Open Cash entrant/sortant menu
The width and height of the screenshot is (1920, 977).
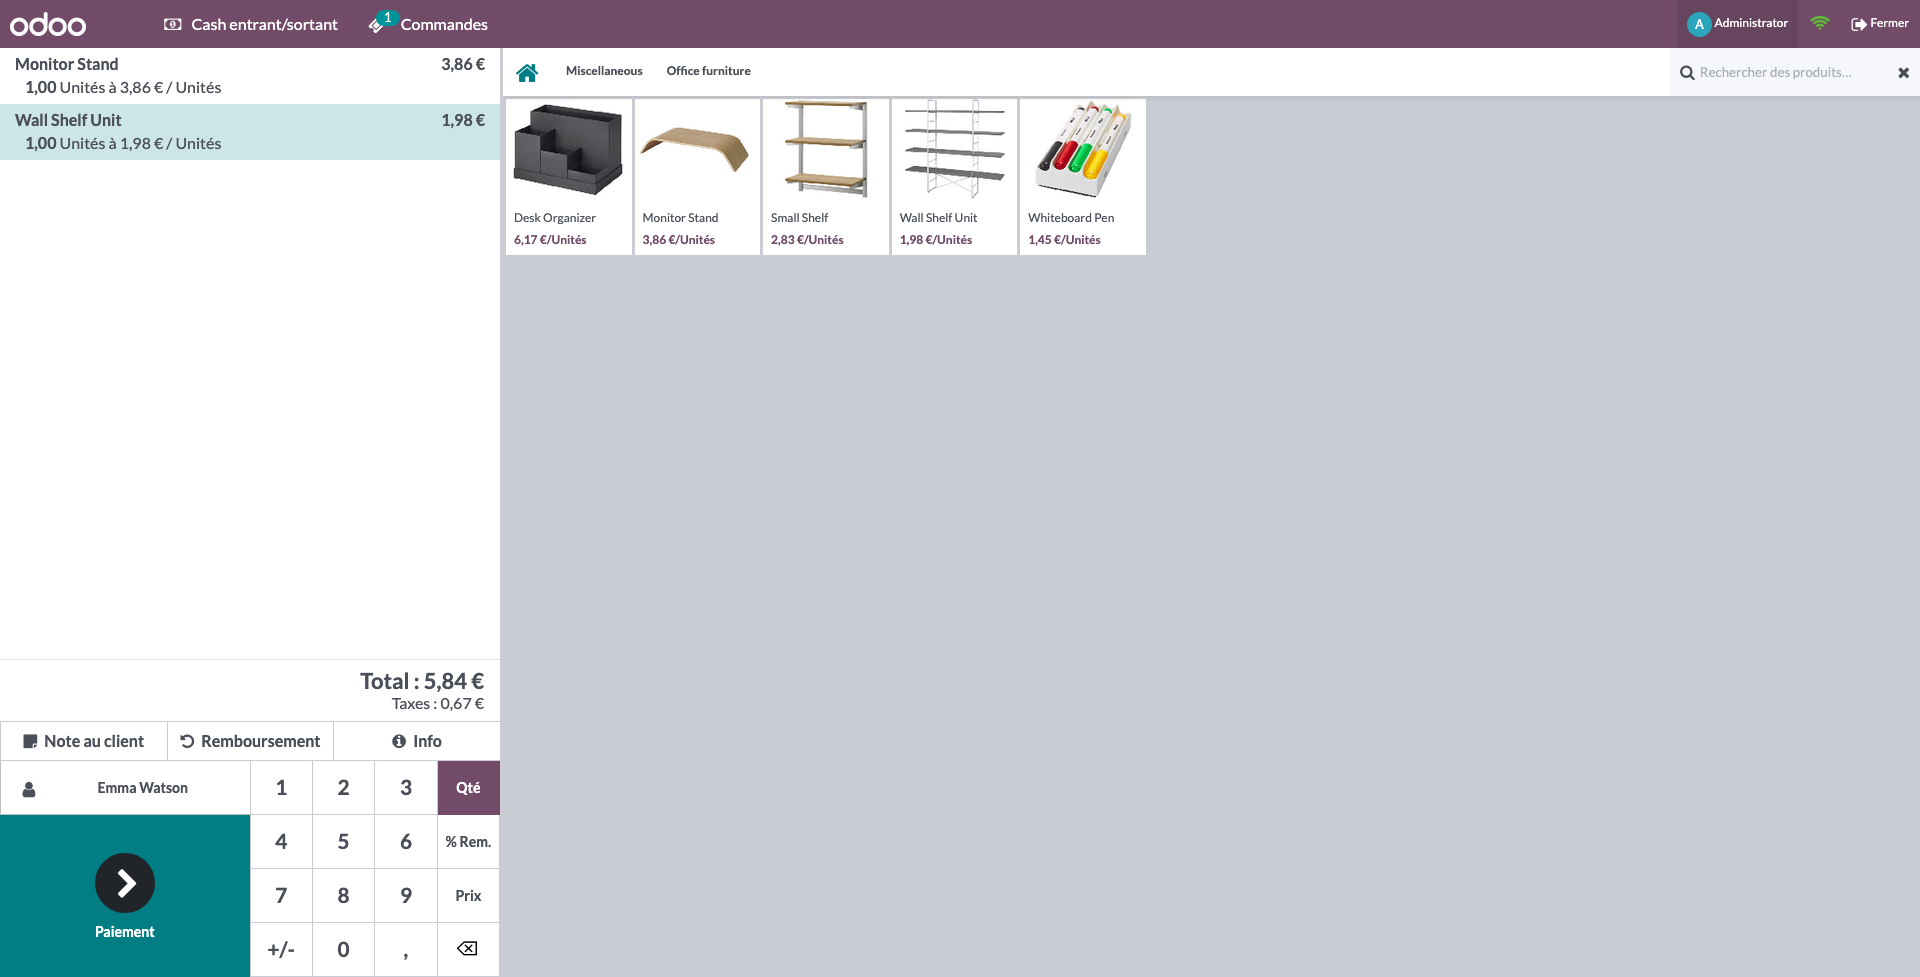pyautogui.click(x=251, y=24)
